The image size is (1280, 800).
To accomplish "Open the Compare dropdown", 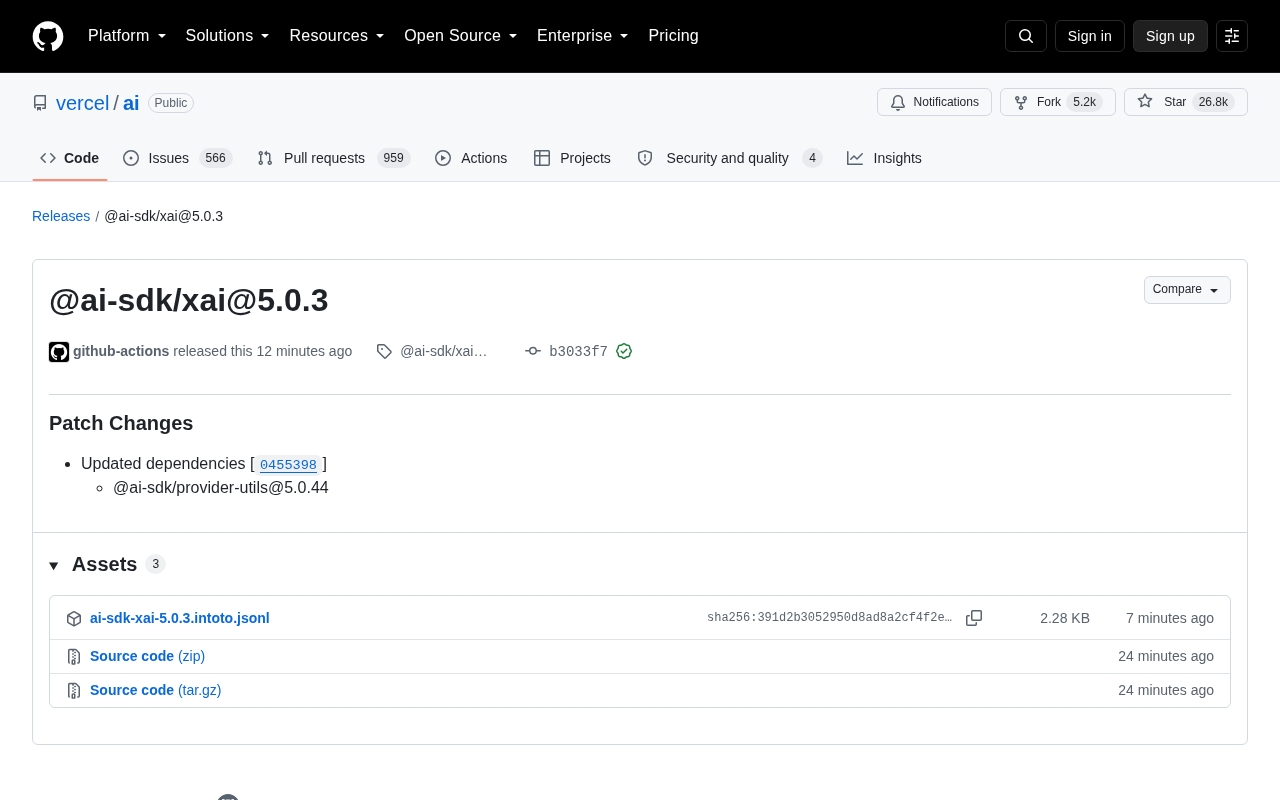I will (x=1187, y=290).
